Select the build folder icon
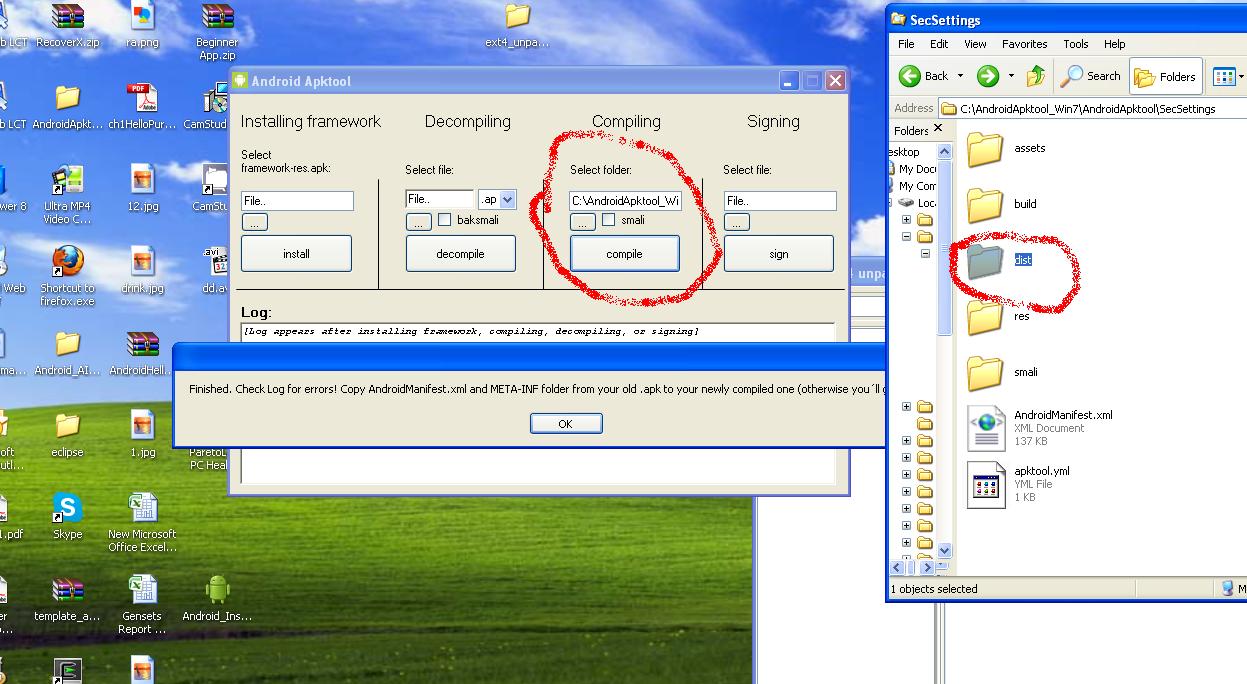1247x684 pixels. point(985,204)
